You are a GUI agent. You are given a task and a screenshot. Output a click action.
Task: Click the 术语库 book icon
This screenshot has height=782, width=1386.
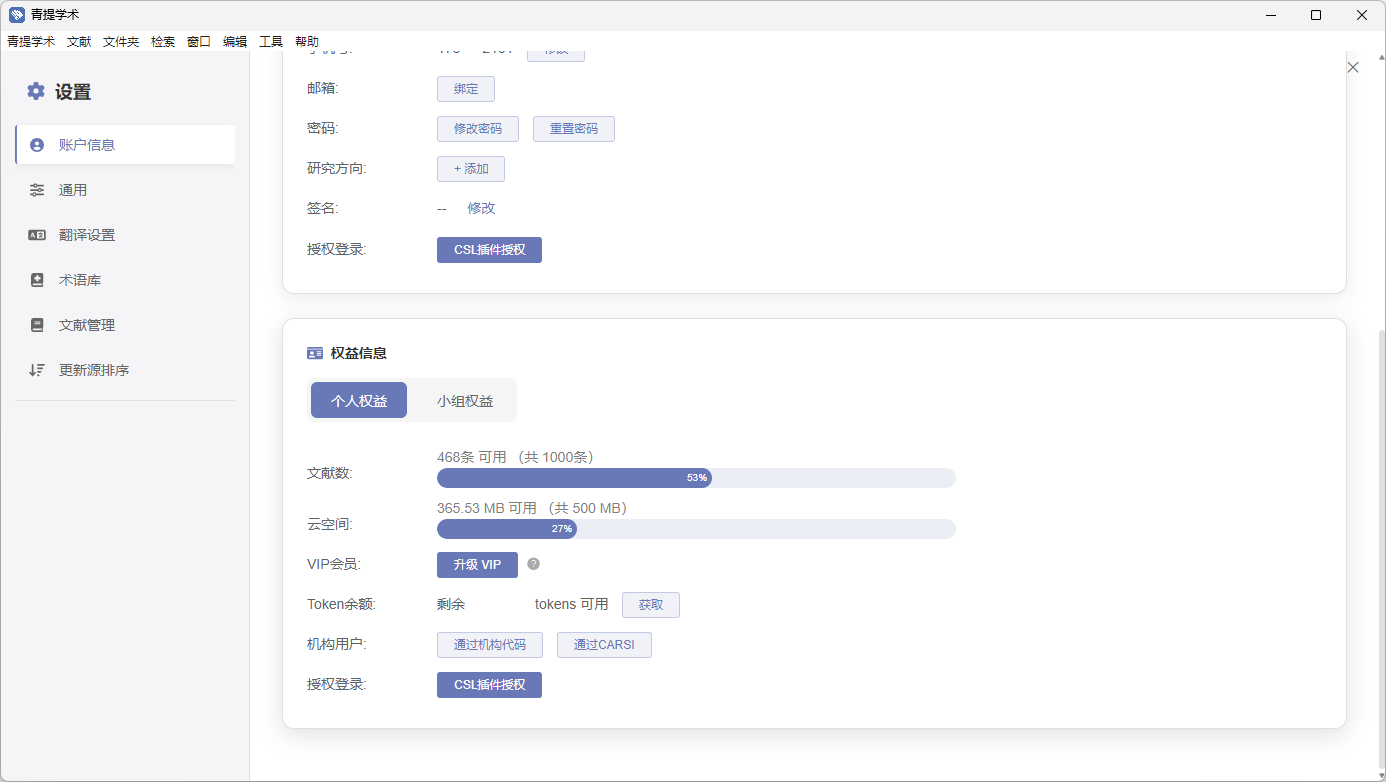click(x=37, y=280)
